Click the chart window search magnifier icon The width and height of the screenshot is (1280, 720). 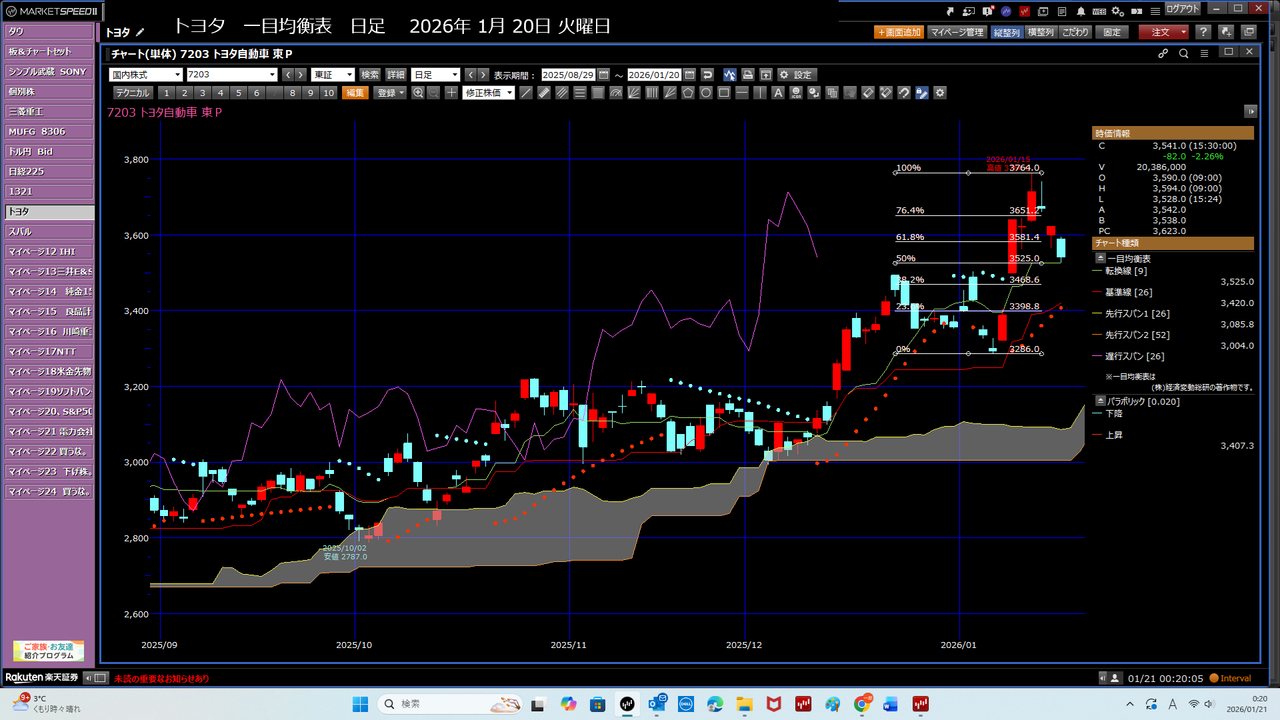tap(1184, 53)
